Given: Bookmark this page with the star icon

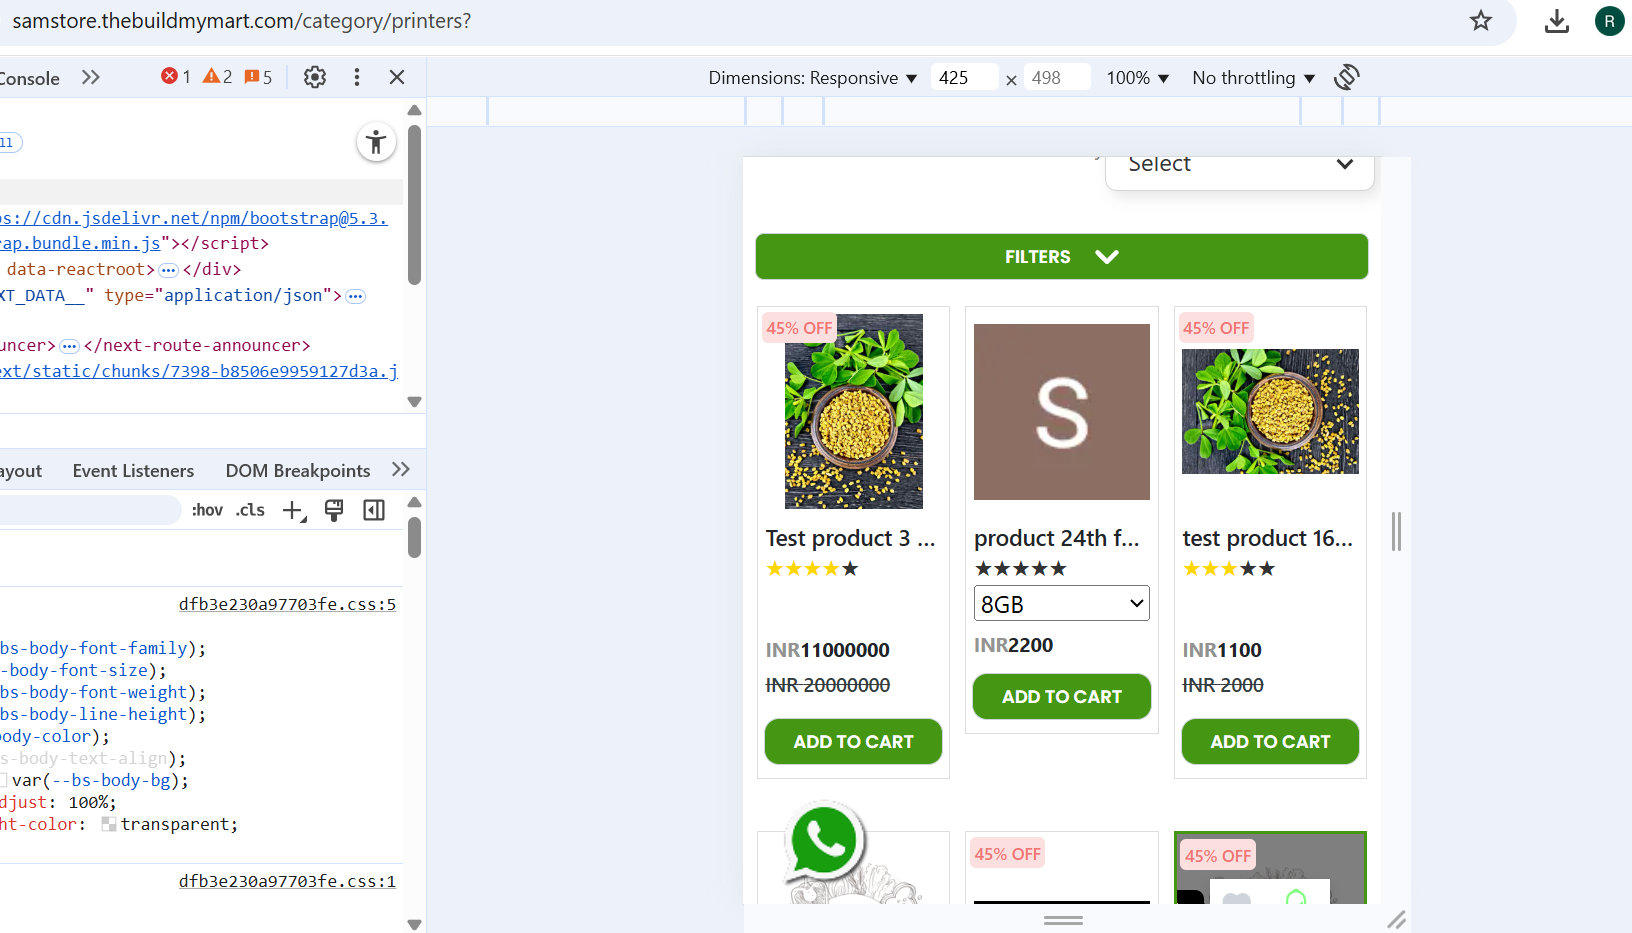Looking at the screenshot, I should tap(1481, 21).
